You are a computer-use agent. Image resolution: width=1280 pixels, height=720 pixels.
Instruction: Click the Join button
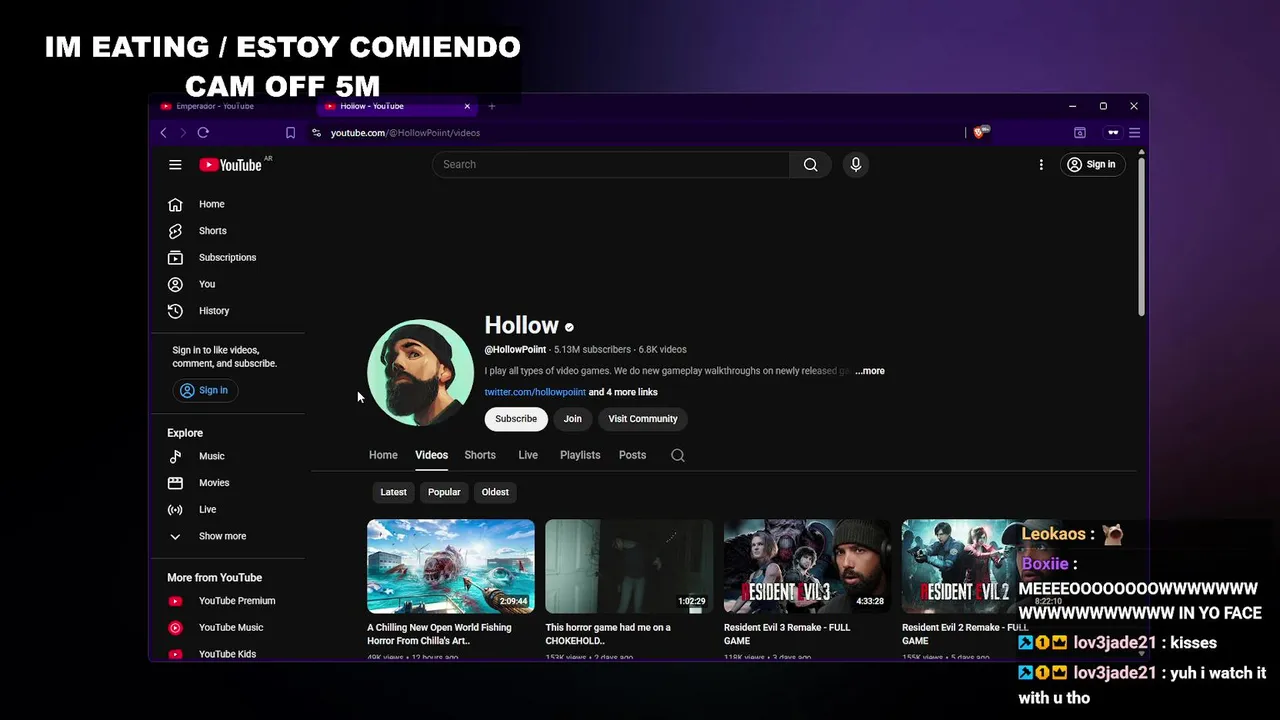[572, 419]
